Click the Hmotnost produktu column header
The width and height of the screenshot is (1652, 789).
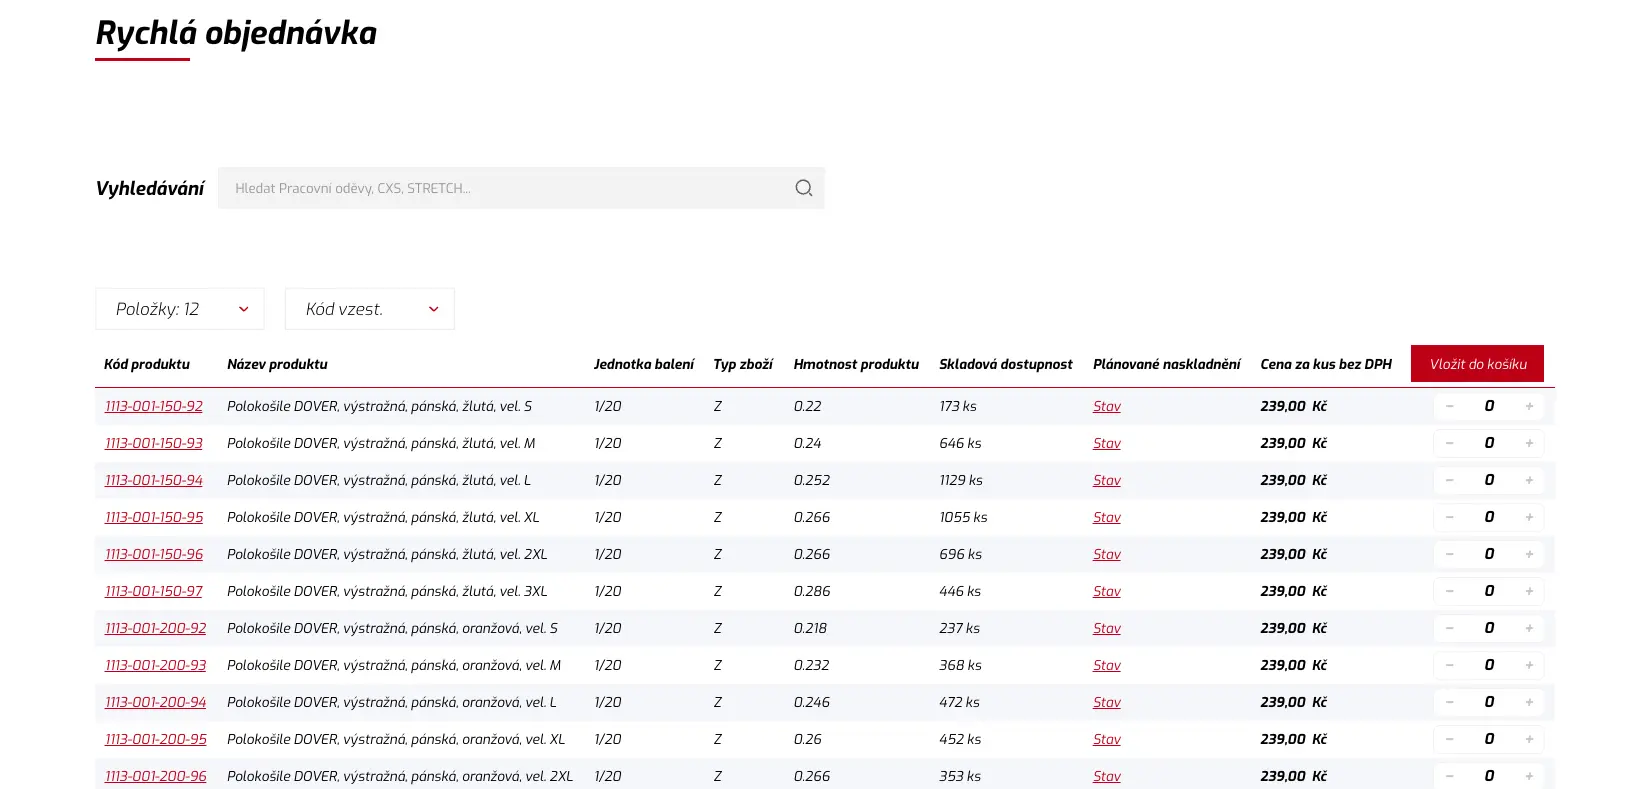[x=856, y=364]
